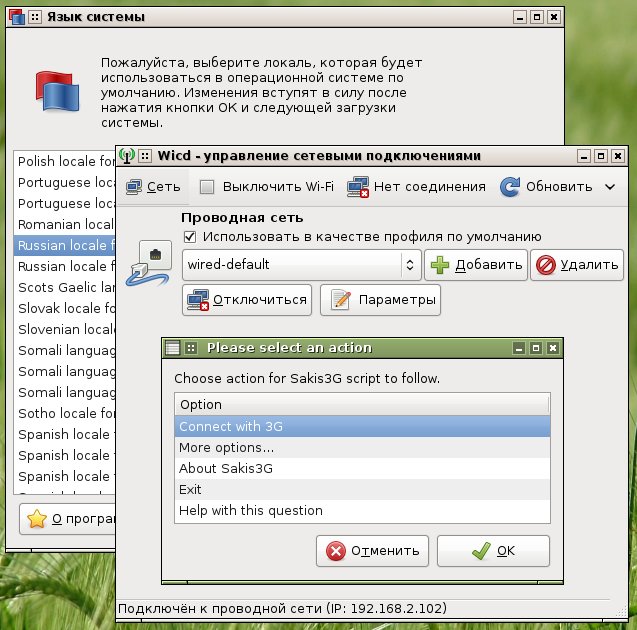The width and height of the screenshot is (637, 630).
Task: Select Slovenian locale row
Action: [x=65, y=329]
